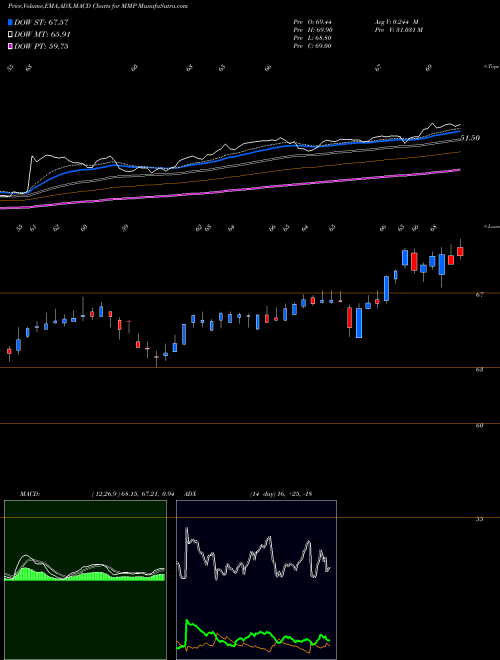Click the 'Pre C: 69.00' value
The height and width of the screenshot is (660, 500).
tap(313, 46)
